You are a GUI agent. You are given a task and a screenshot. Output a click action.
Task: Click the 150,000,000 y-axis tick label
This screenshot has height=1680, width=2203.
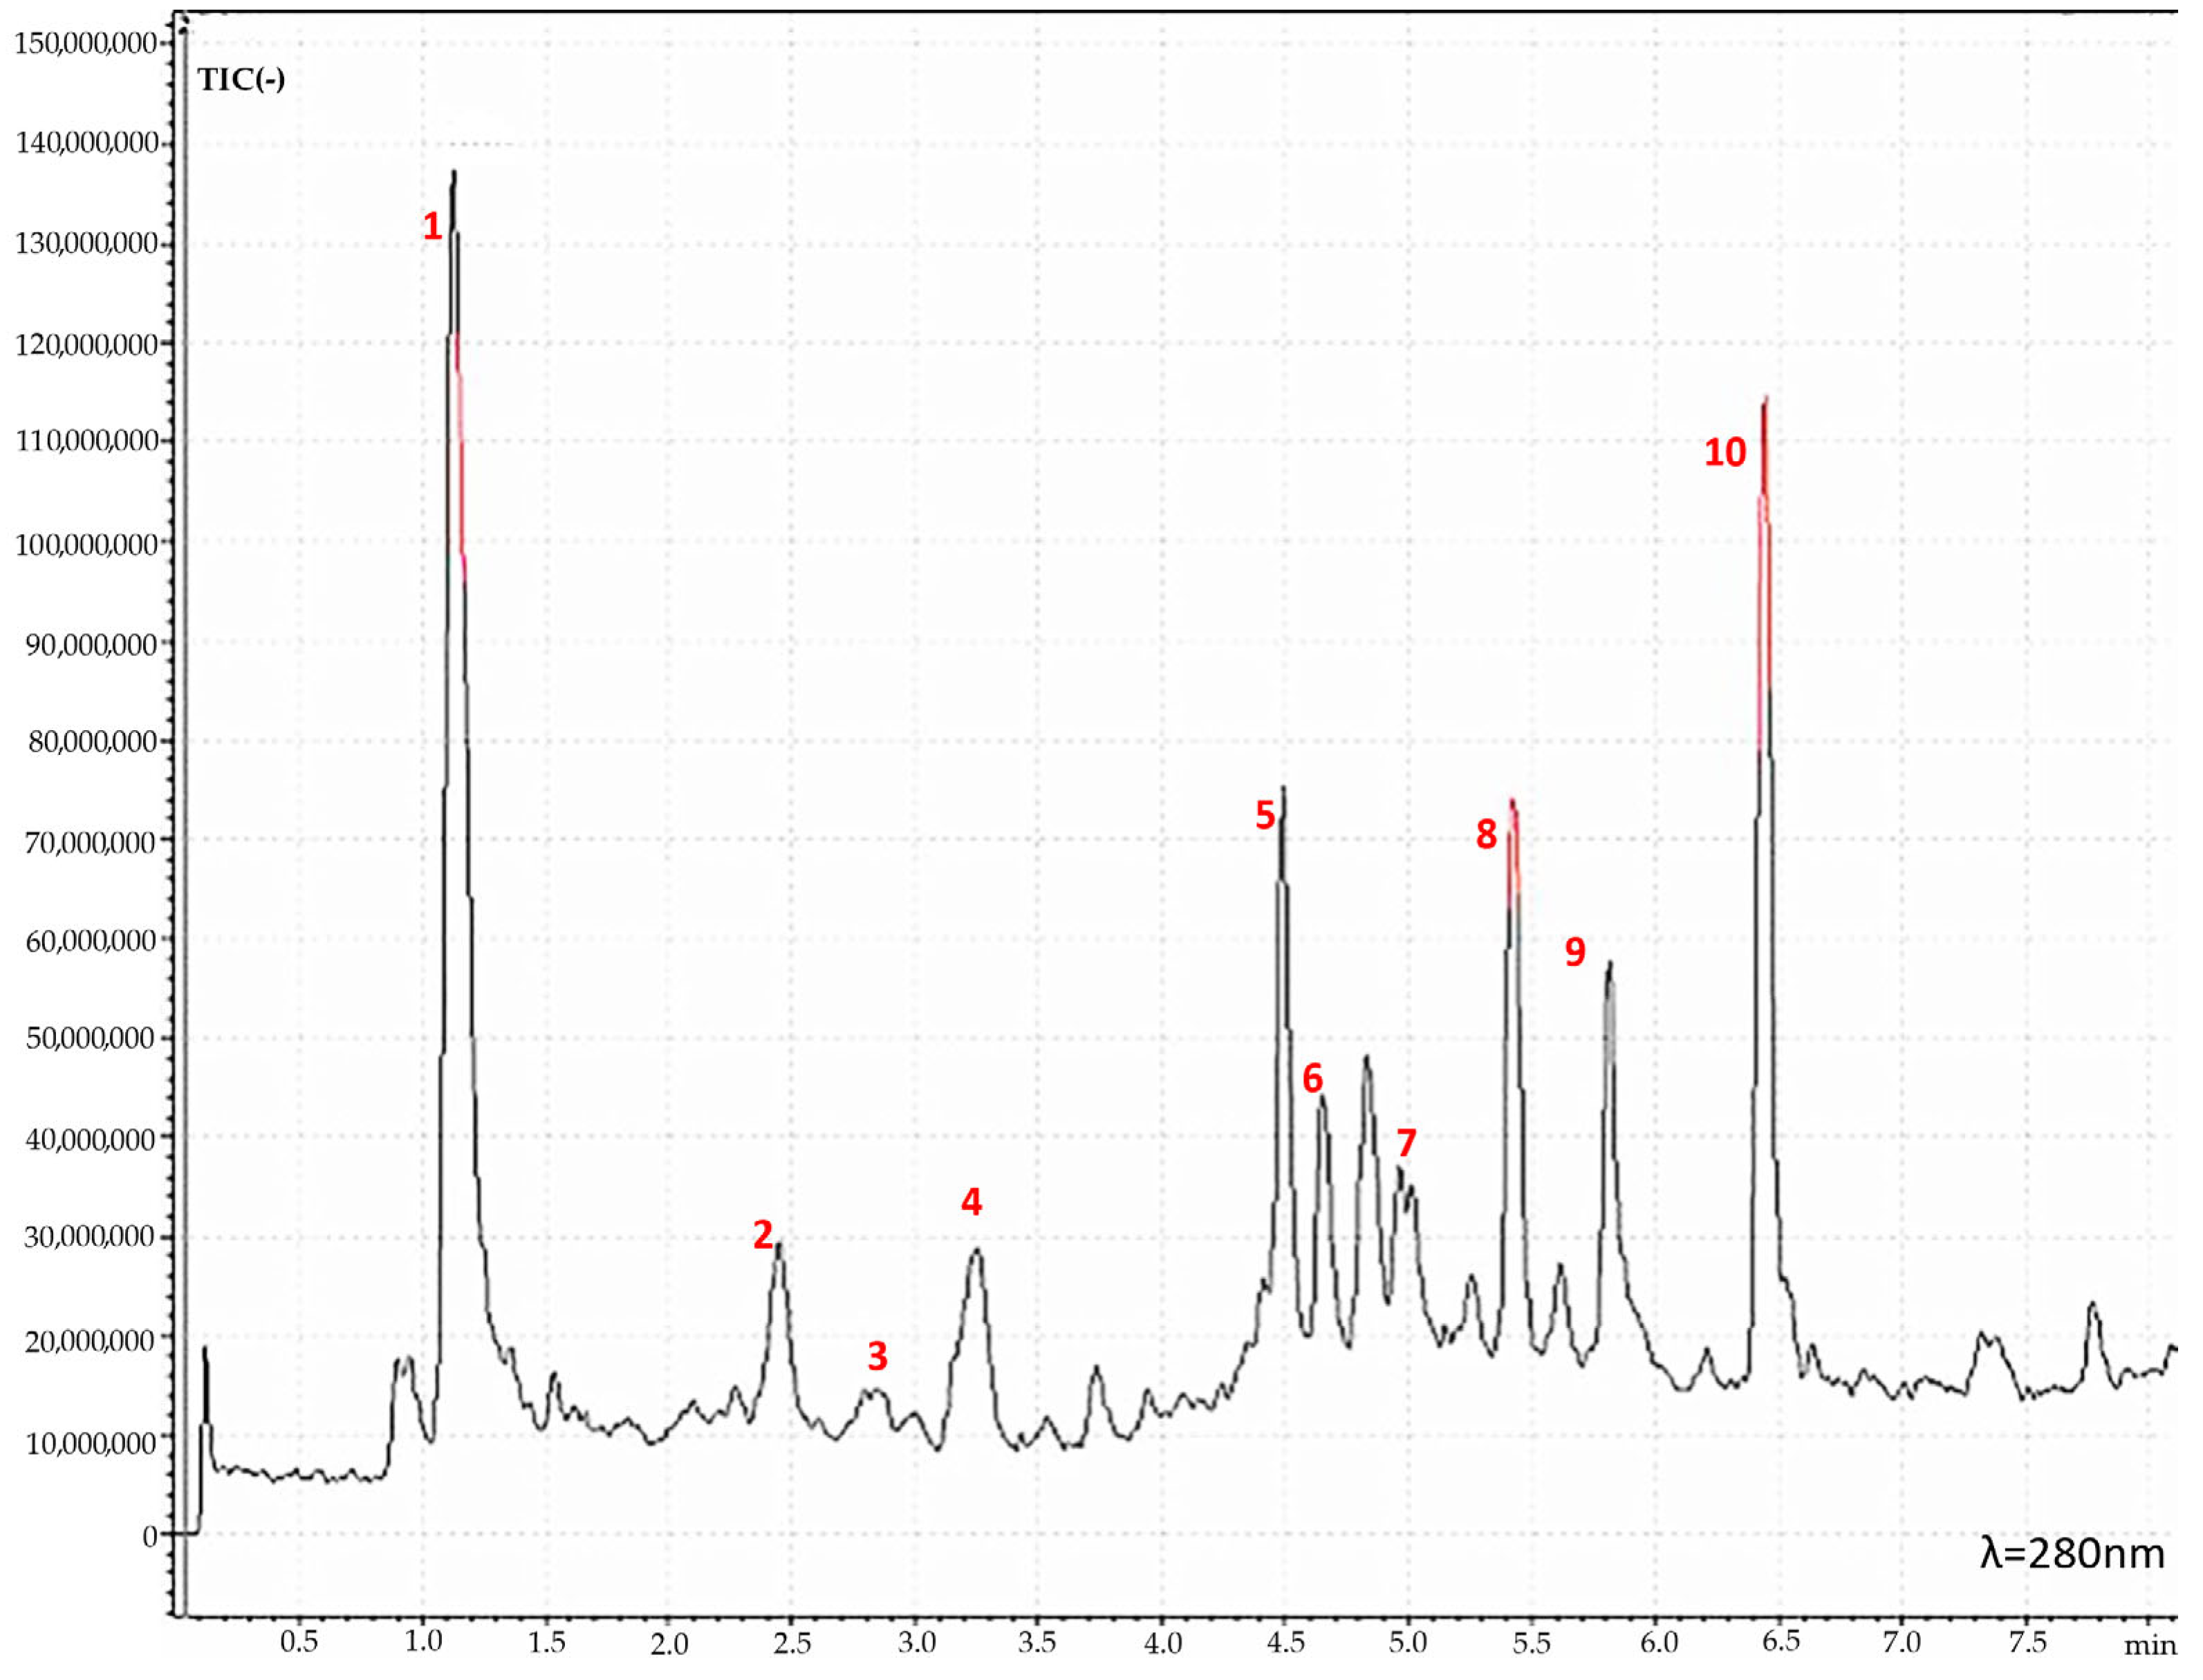[x=86, y=43]
